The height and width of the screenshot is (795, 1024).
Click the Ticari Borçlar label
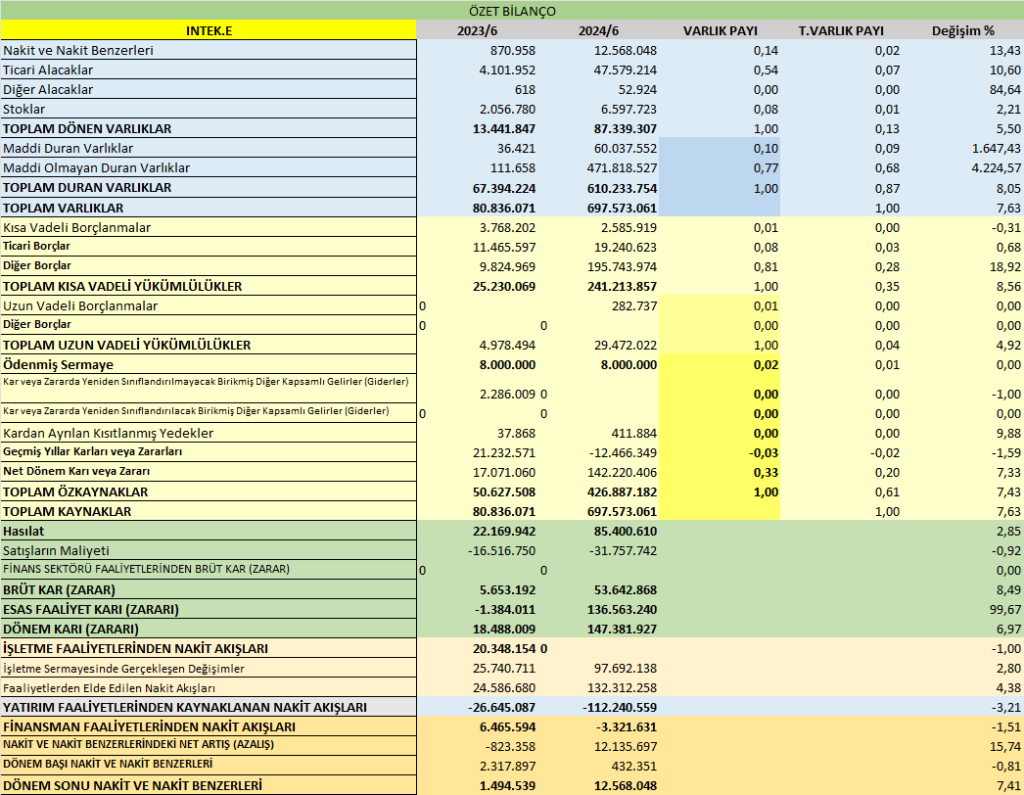coord(37,246)
